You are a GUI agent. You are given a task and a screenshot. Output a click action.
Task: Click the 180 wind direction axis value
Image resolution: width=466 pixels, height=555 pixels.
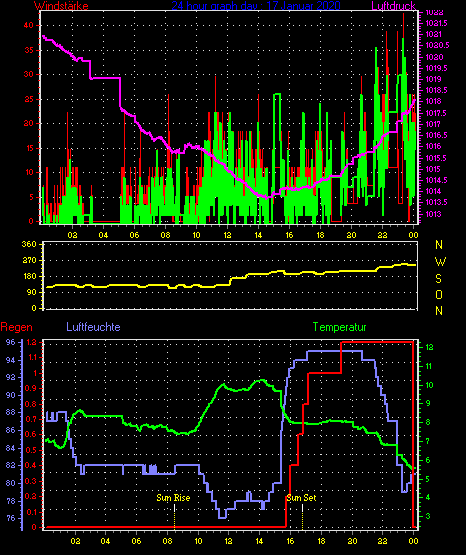29,276
